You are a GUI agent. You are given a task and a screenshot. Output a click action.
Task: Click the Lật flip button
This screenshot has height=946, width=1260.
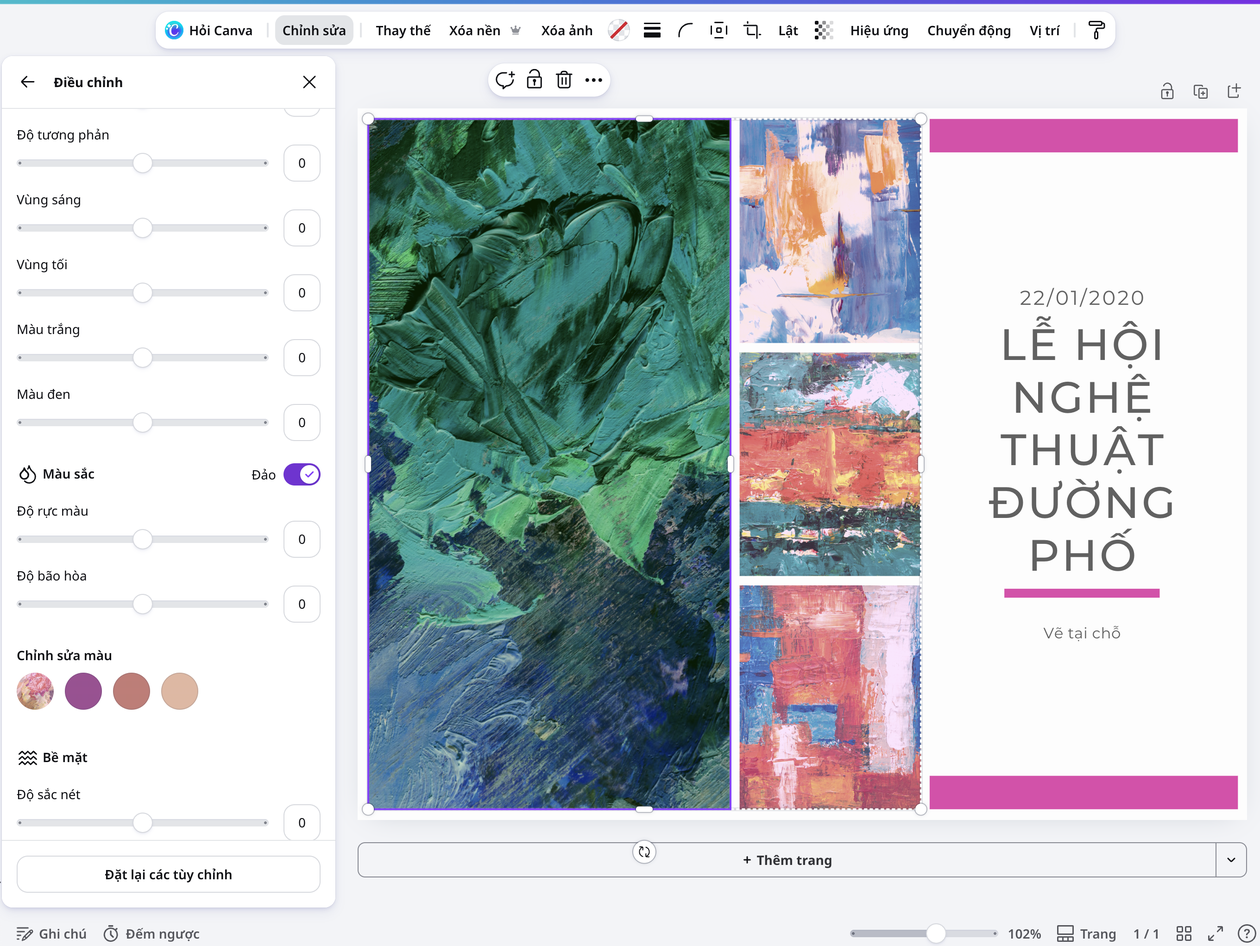point(788,30)
